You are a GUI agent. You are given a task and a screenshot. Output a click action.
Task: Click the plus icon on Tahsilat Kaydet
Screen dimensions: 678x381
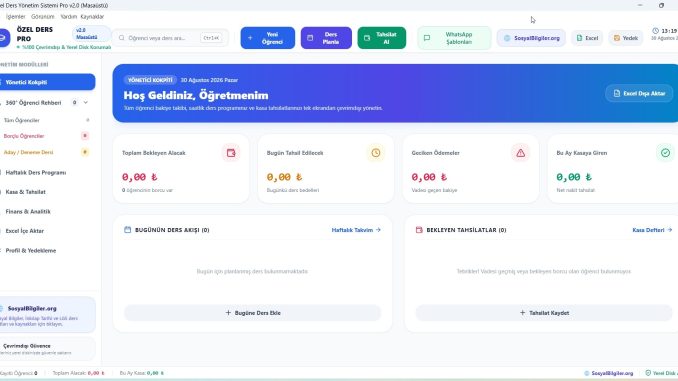pos(522,312)
